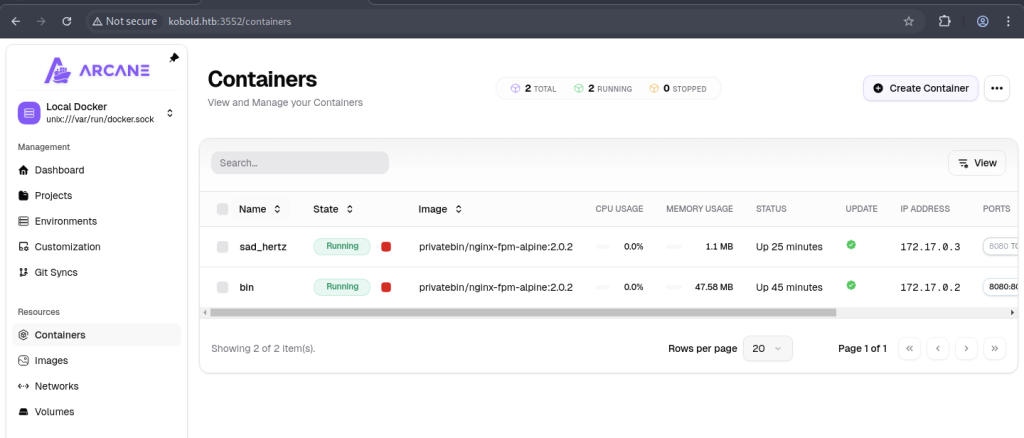Go to the first page of results
The height and width of the screenshot is (438, 1024).
(909, 349)
